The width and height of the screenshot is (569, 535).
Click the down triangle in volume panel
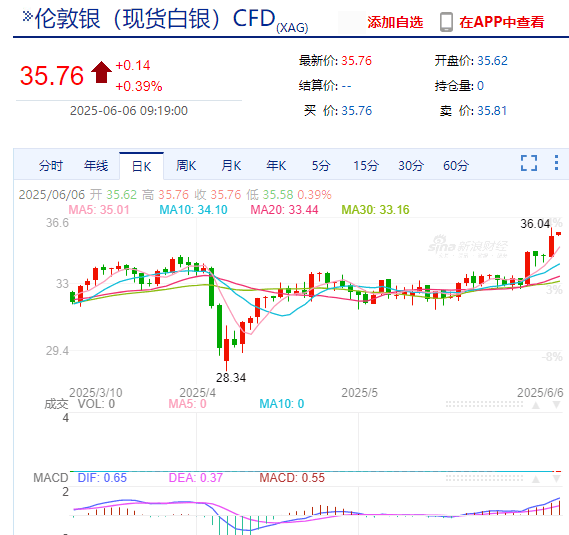pos(557,405)
